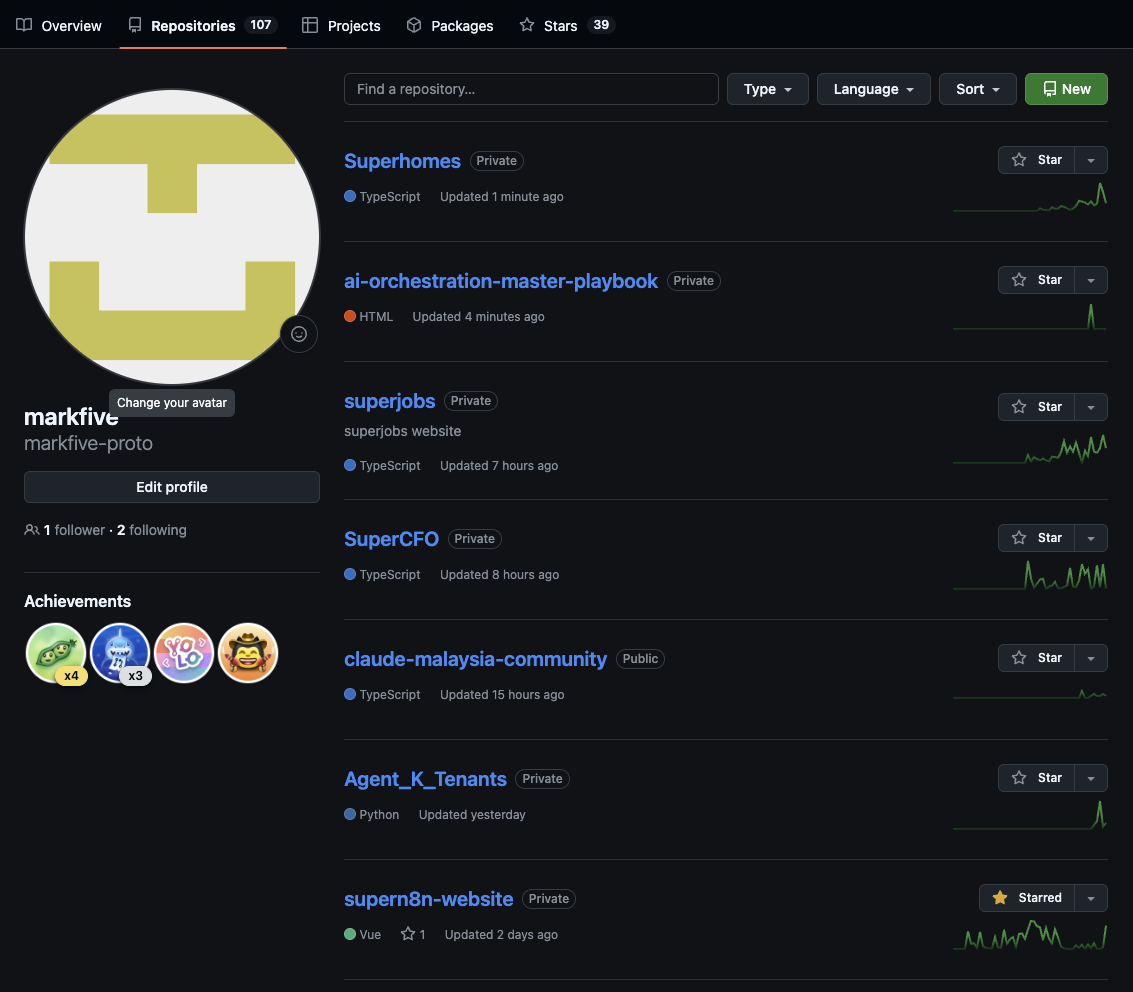Open the YOLO achievement badge
This screenshot has width=1133, height=992.
[184, 653]
